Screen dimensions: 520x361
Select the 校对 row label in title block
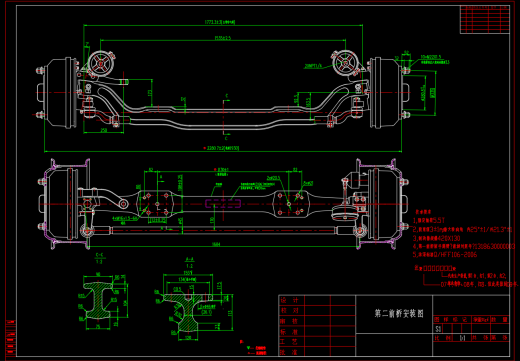coord(289,311)
